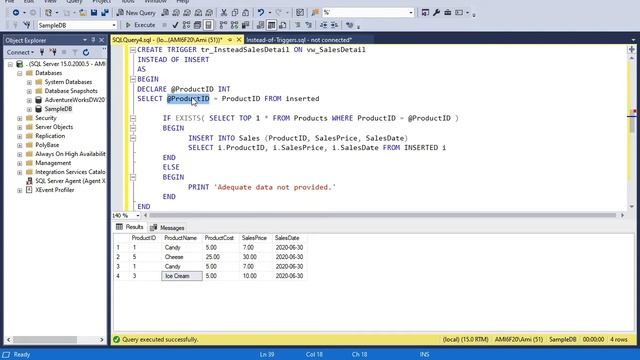Image resolution: width=640 pixels, height=360 pixels.
Task: Cut selection using the scissors icon
Action: (x=224, y=13)
